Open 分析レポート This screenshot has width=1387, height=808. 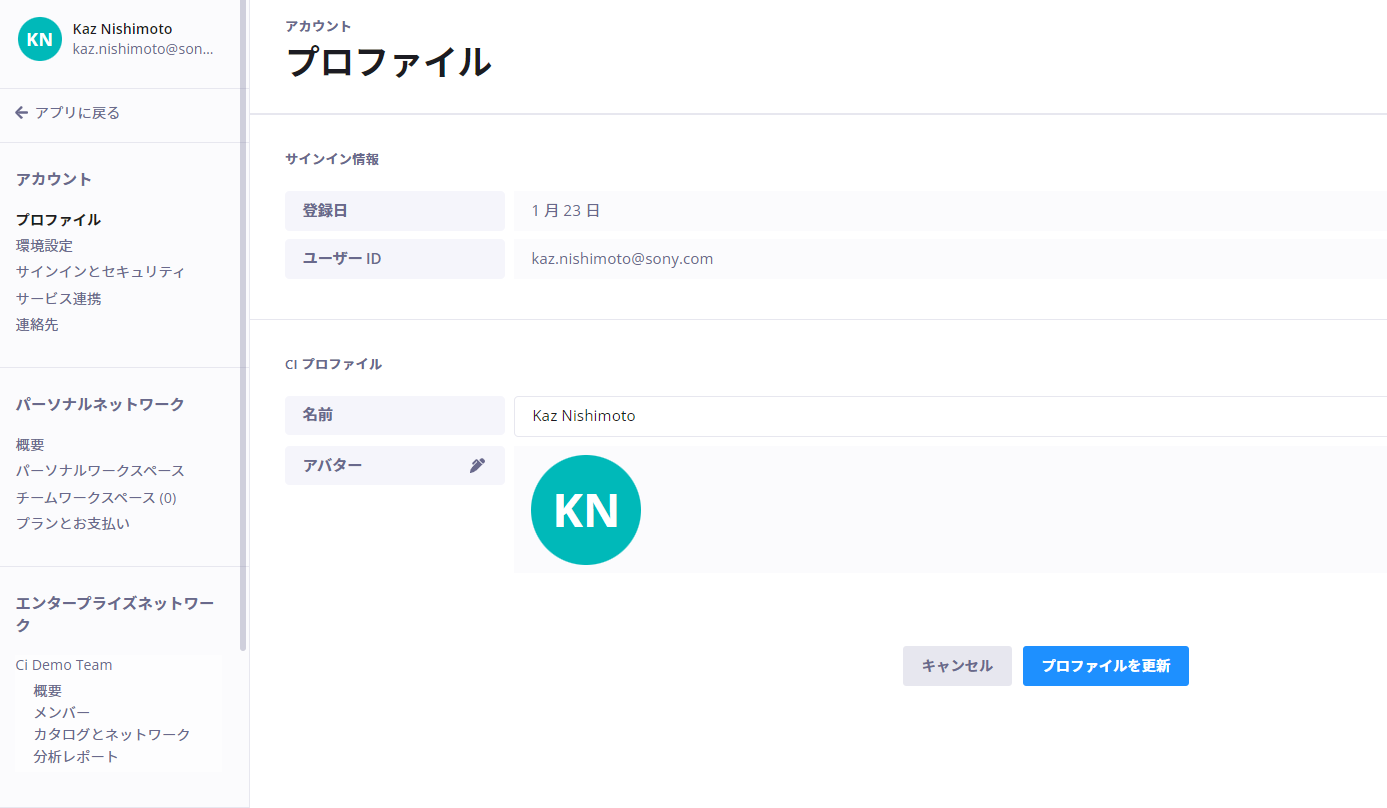(x=76, y=757)
